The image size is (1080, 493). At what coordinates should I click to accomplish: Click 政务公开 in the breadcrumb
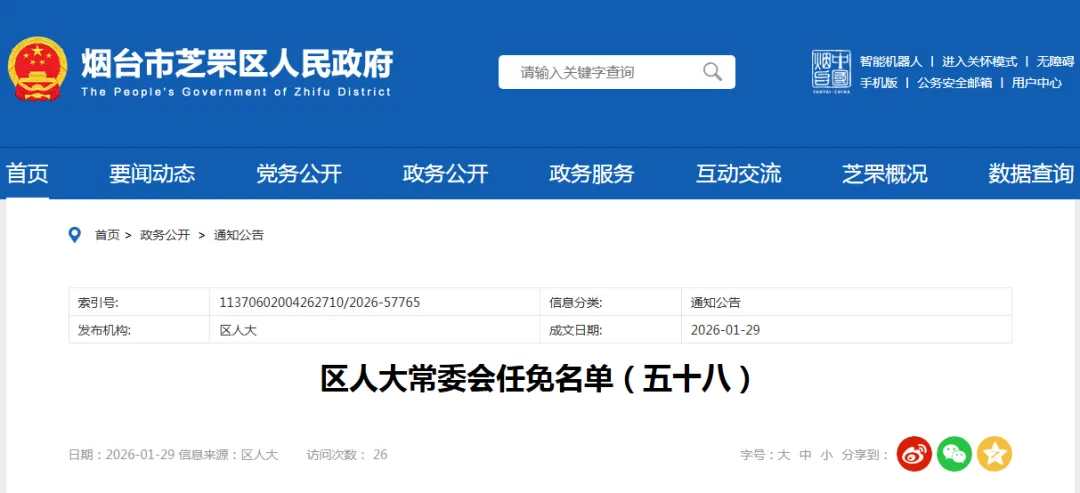pyautogui.click(x=165, y=235)
